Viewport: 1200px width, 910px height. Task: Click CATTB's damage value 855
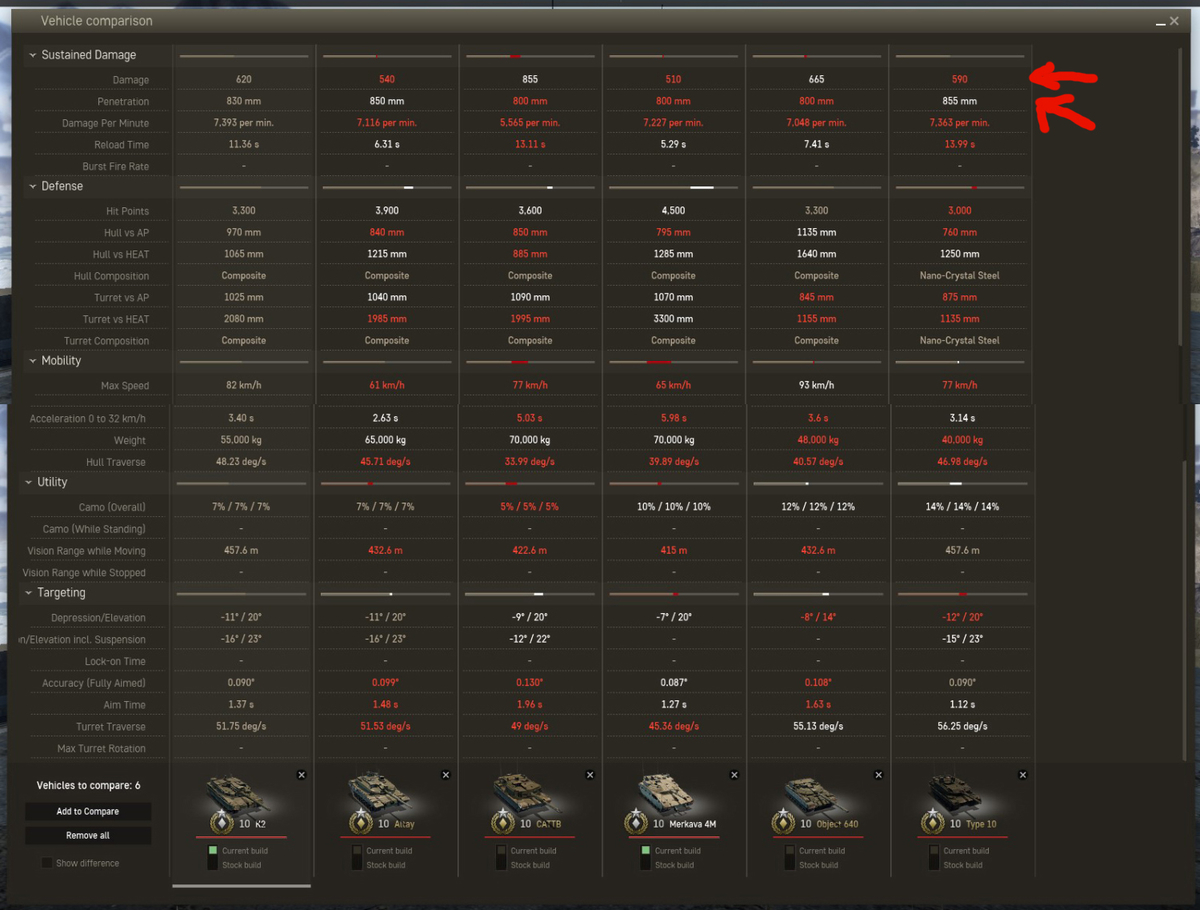pyautogui.click(x=530, y=80)
